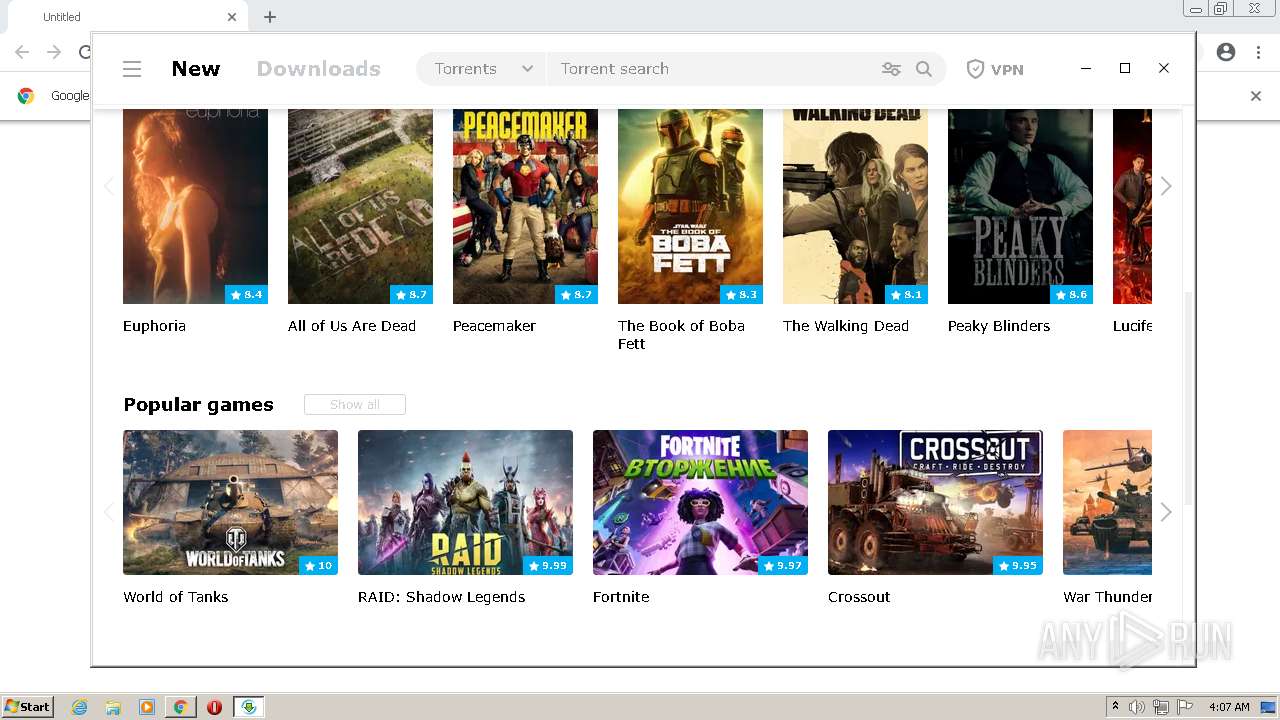Open the VPN shield button

pos(995,69)
